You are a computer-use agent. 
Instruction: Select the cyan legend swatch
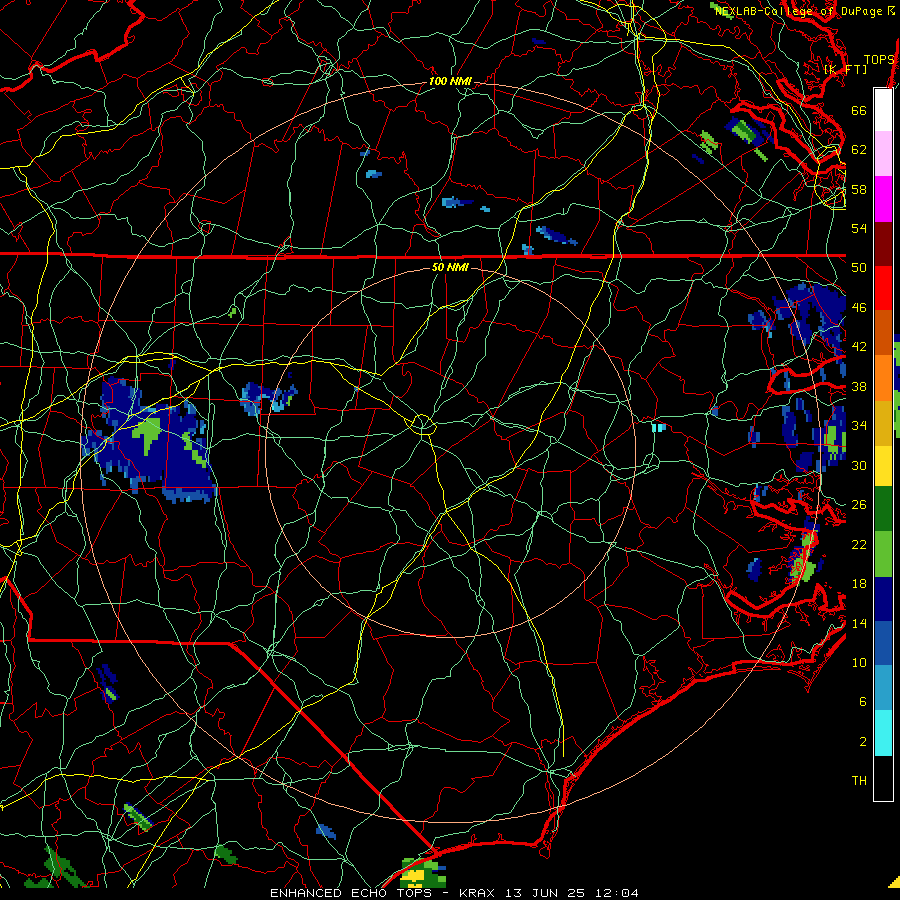coord(883,733)
